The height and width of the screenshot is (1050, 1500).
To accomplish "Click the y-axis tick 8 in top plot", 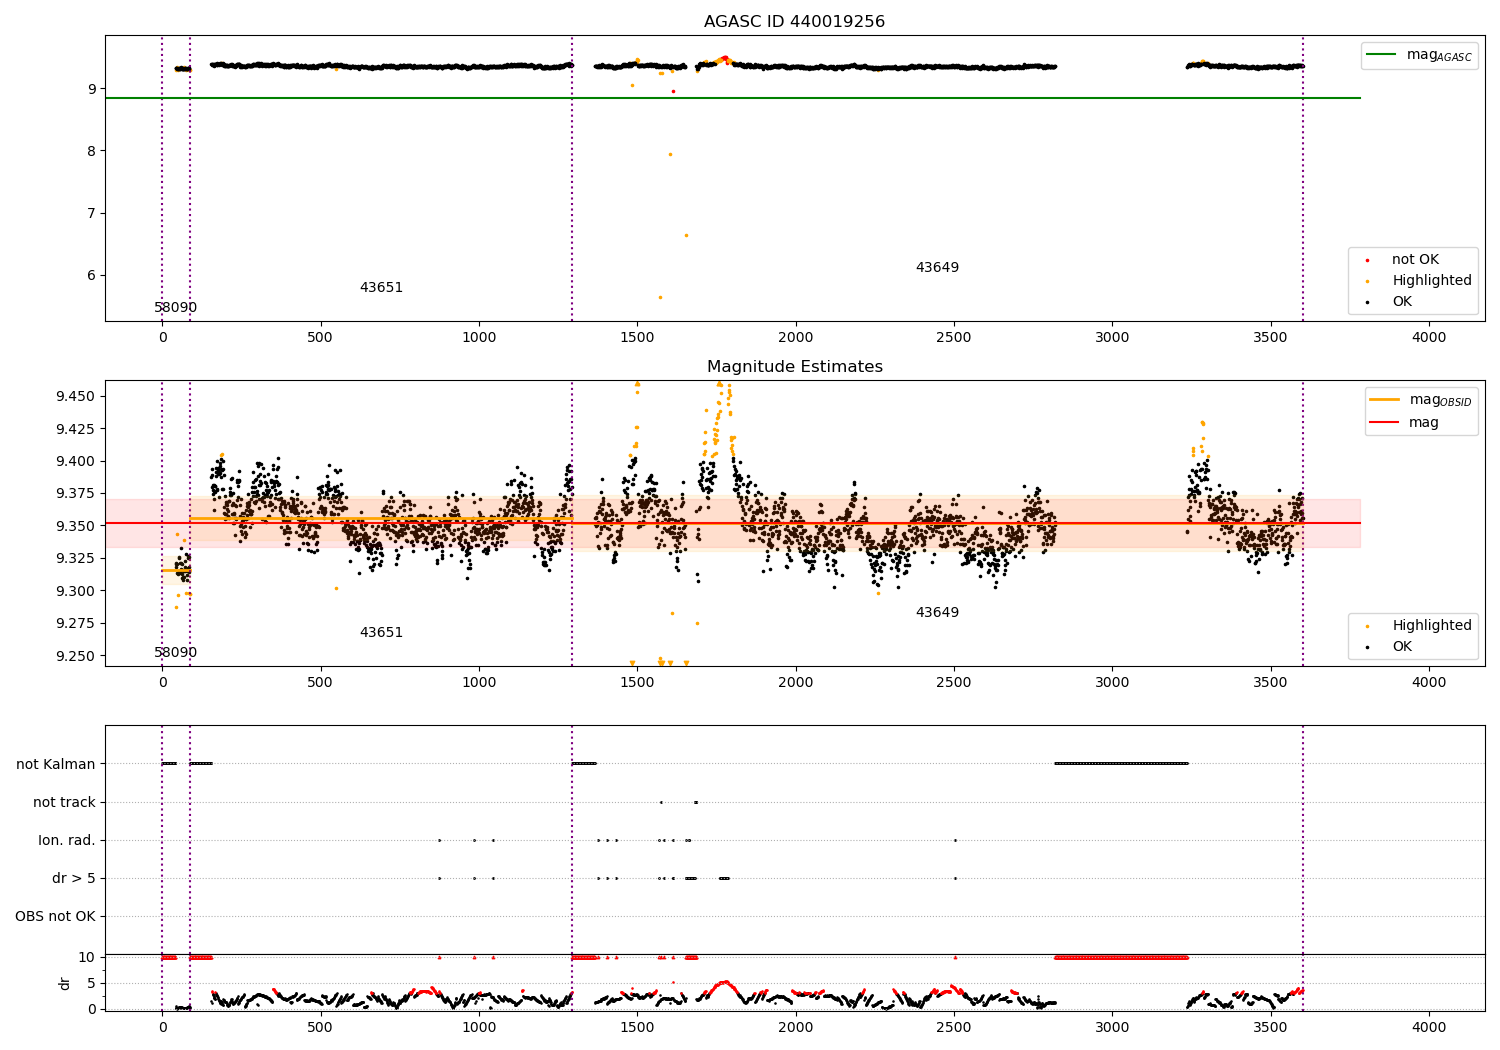I will [92, 152].
